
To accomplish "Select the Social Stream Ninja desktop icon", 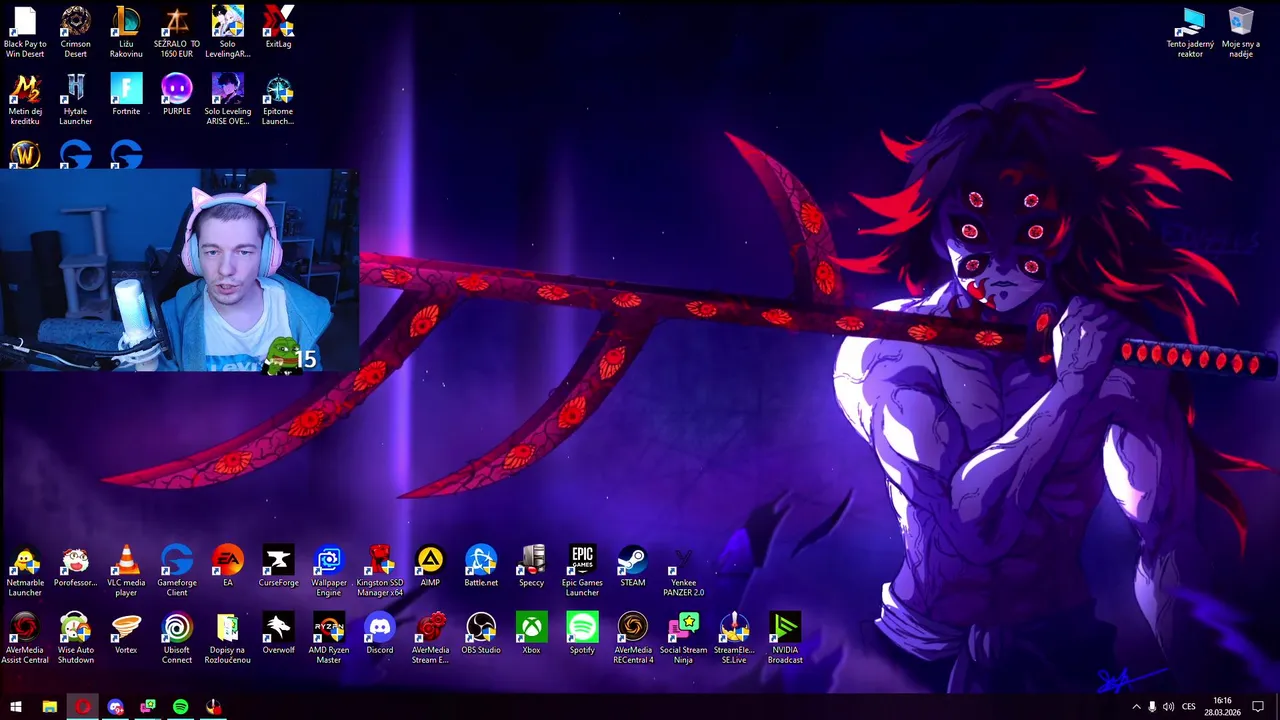I will pos(683,638).
